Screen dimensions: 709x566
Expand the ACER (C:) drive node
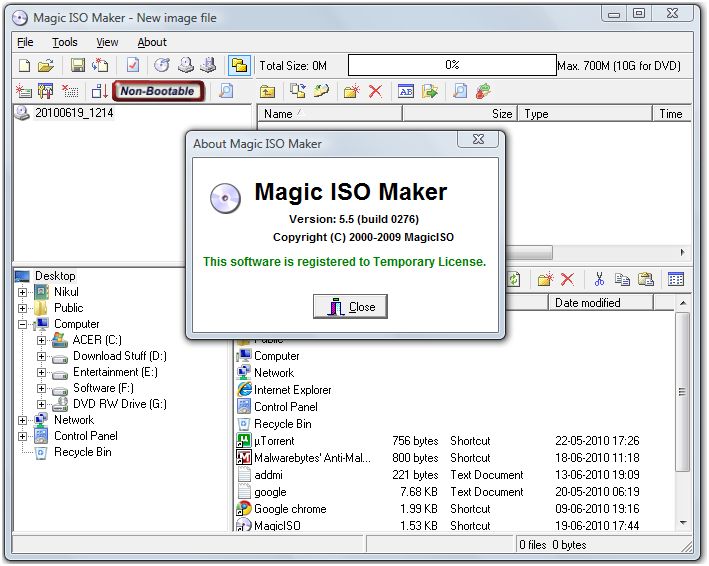click(x=41, y=340)
